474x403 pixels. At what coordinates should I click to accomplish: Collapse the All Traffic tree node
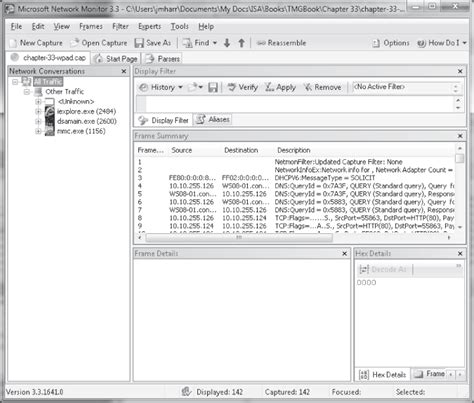pyautogui.click(x=15, y=82)
